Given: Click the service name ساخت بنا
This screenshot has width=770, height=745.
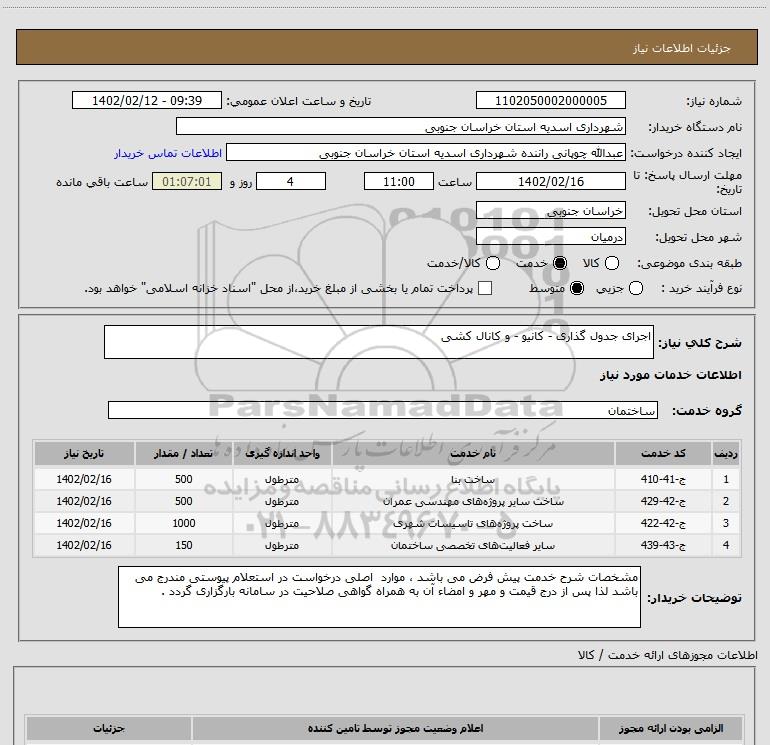Looking at the screenshot, I should [x=473, y=479].
